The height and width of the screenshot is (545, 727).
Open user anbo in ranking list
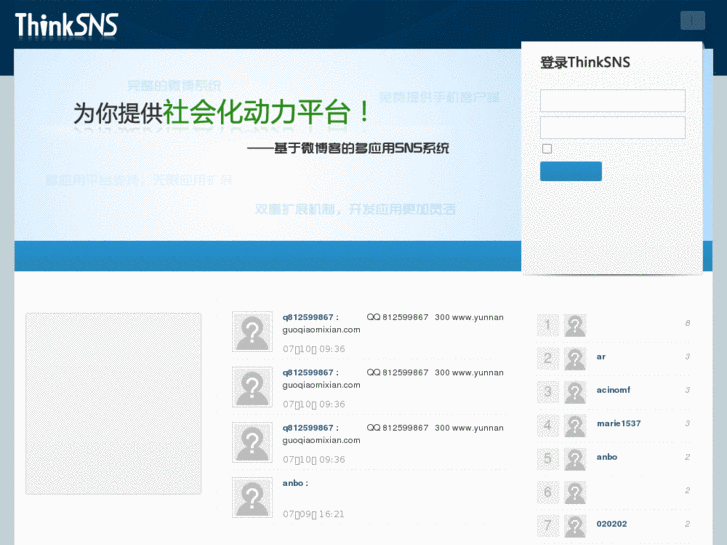click(606, 457)
